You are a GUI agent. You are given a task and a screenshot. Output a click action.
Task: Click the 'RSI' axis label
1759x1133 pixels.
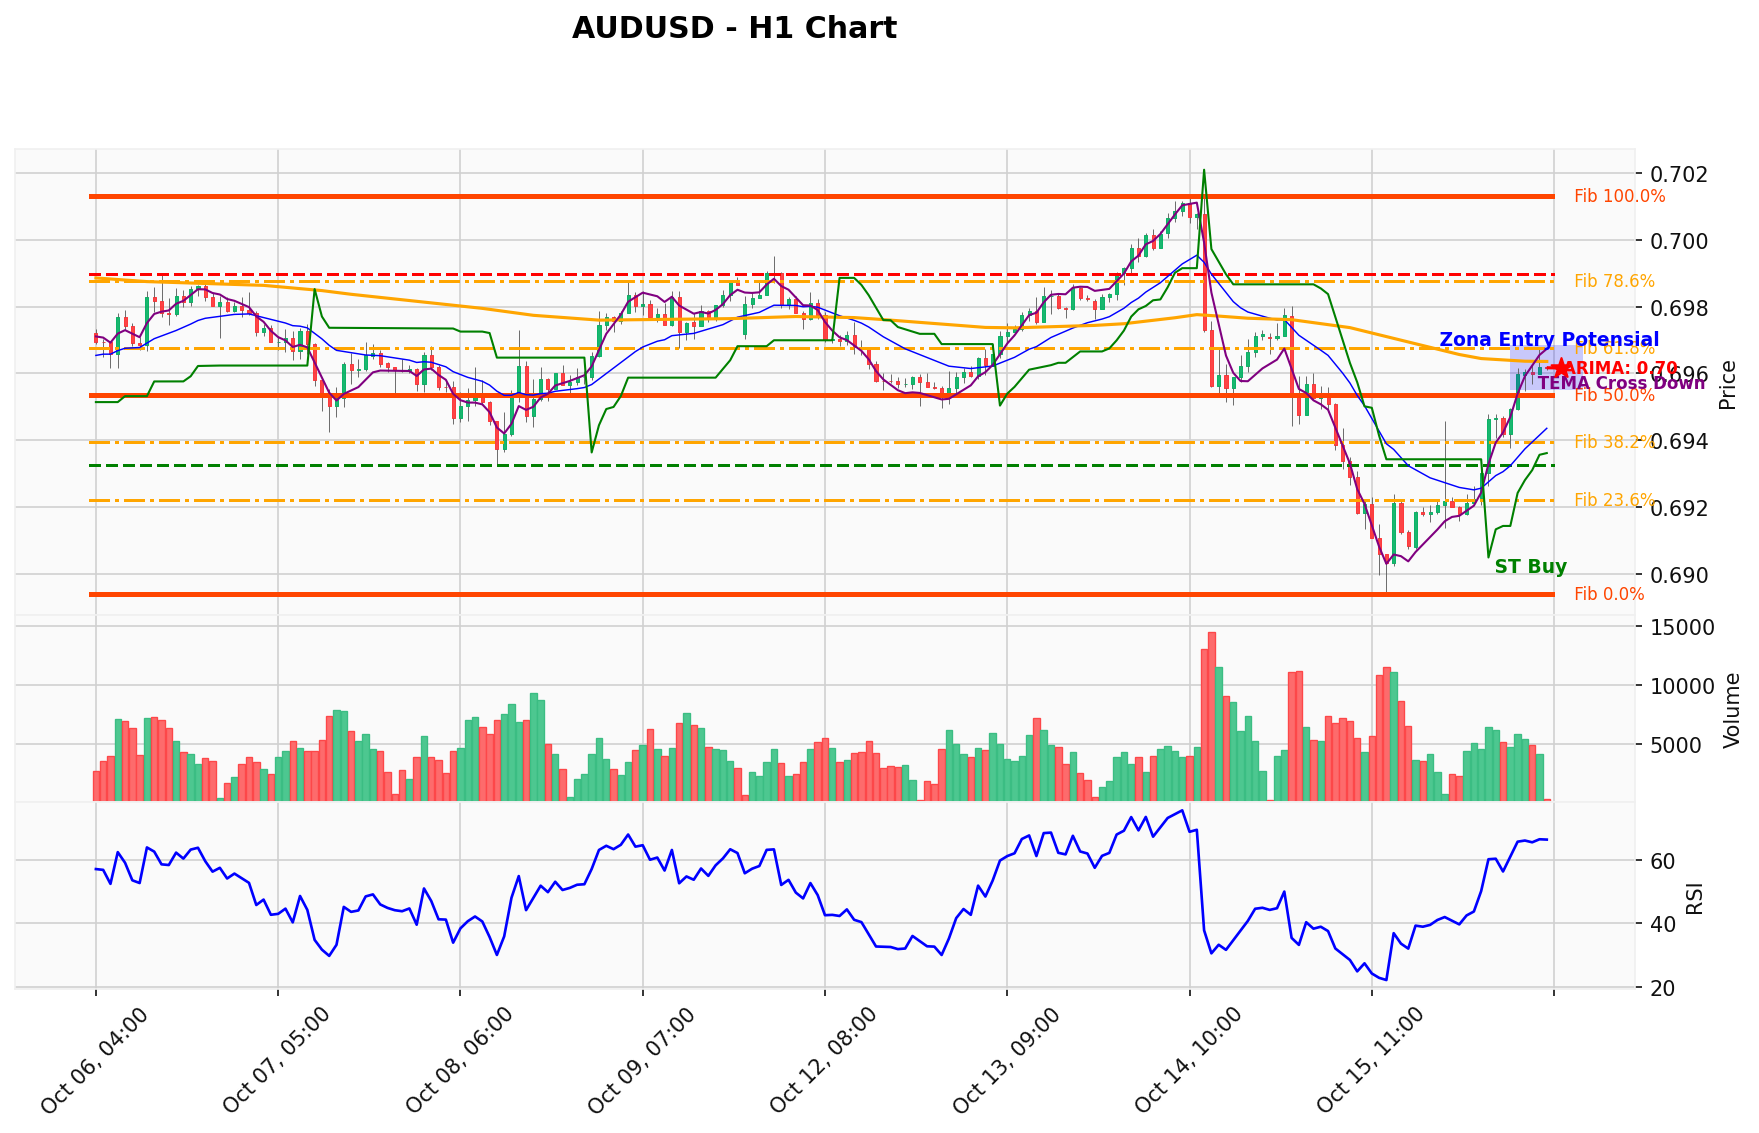[x=1694, y=896]
